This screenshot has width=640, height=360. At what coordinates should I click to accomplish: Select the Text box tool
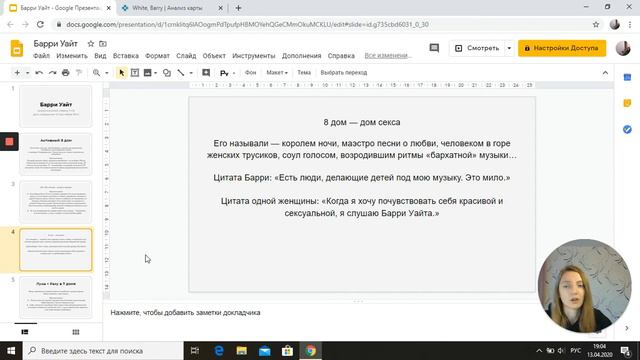coord(135,73)
